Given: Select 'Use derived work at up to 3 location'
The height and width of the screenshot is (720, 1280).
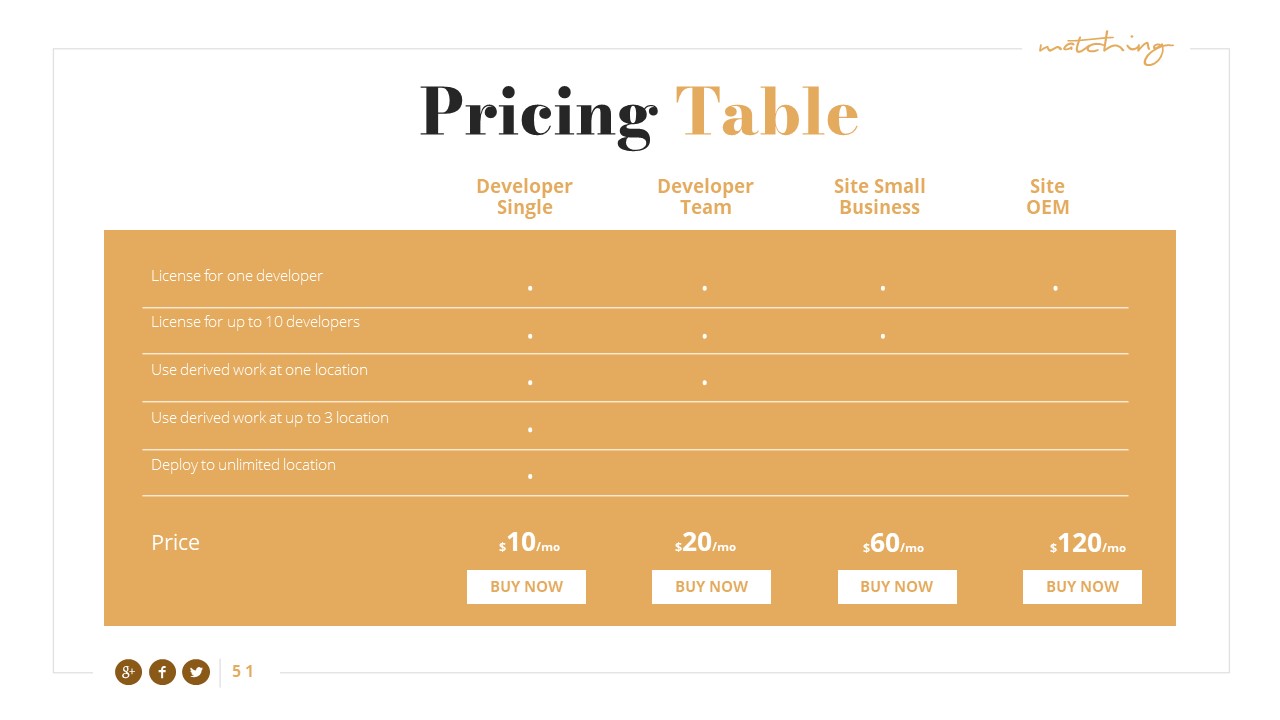Looking at the screenshot, I should (x=270, y=418).
